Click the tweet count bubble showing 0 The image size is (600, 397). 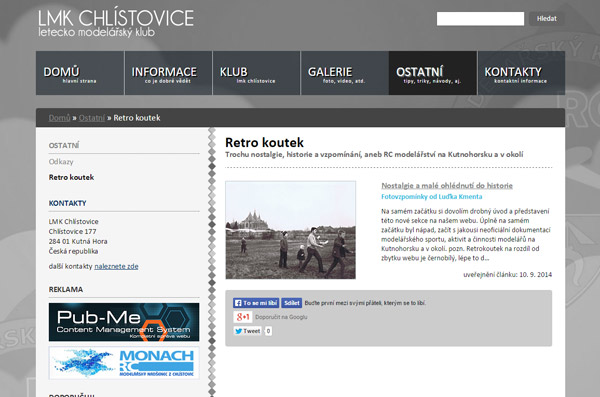[x=268, y=331]
